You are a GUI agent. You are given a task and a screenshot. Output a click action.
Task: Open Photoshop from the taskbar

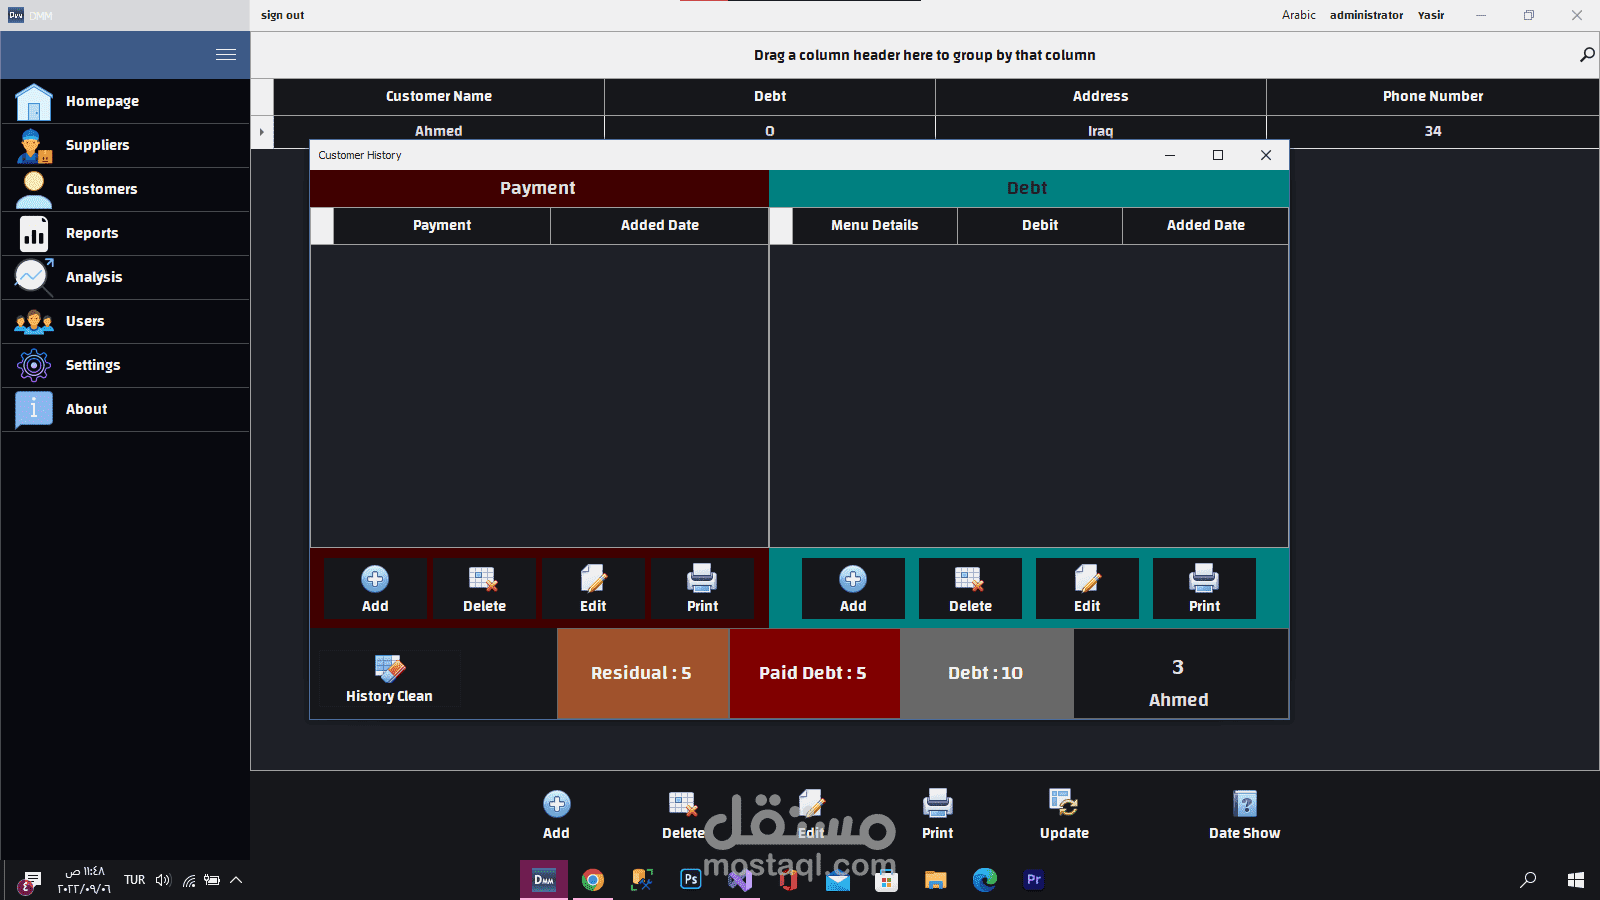click(x=691, y=880)
